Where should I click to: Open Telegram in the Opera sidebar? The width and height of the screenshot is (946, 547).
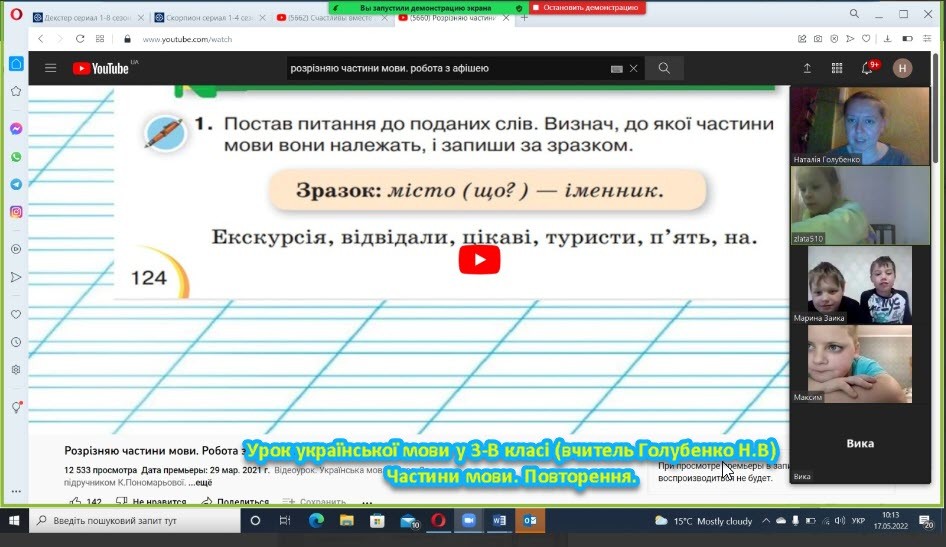pyautogui.click(x=16, y=184)
